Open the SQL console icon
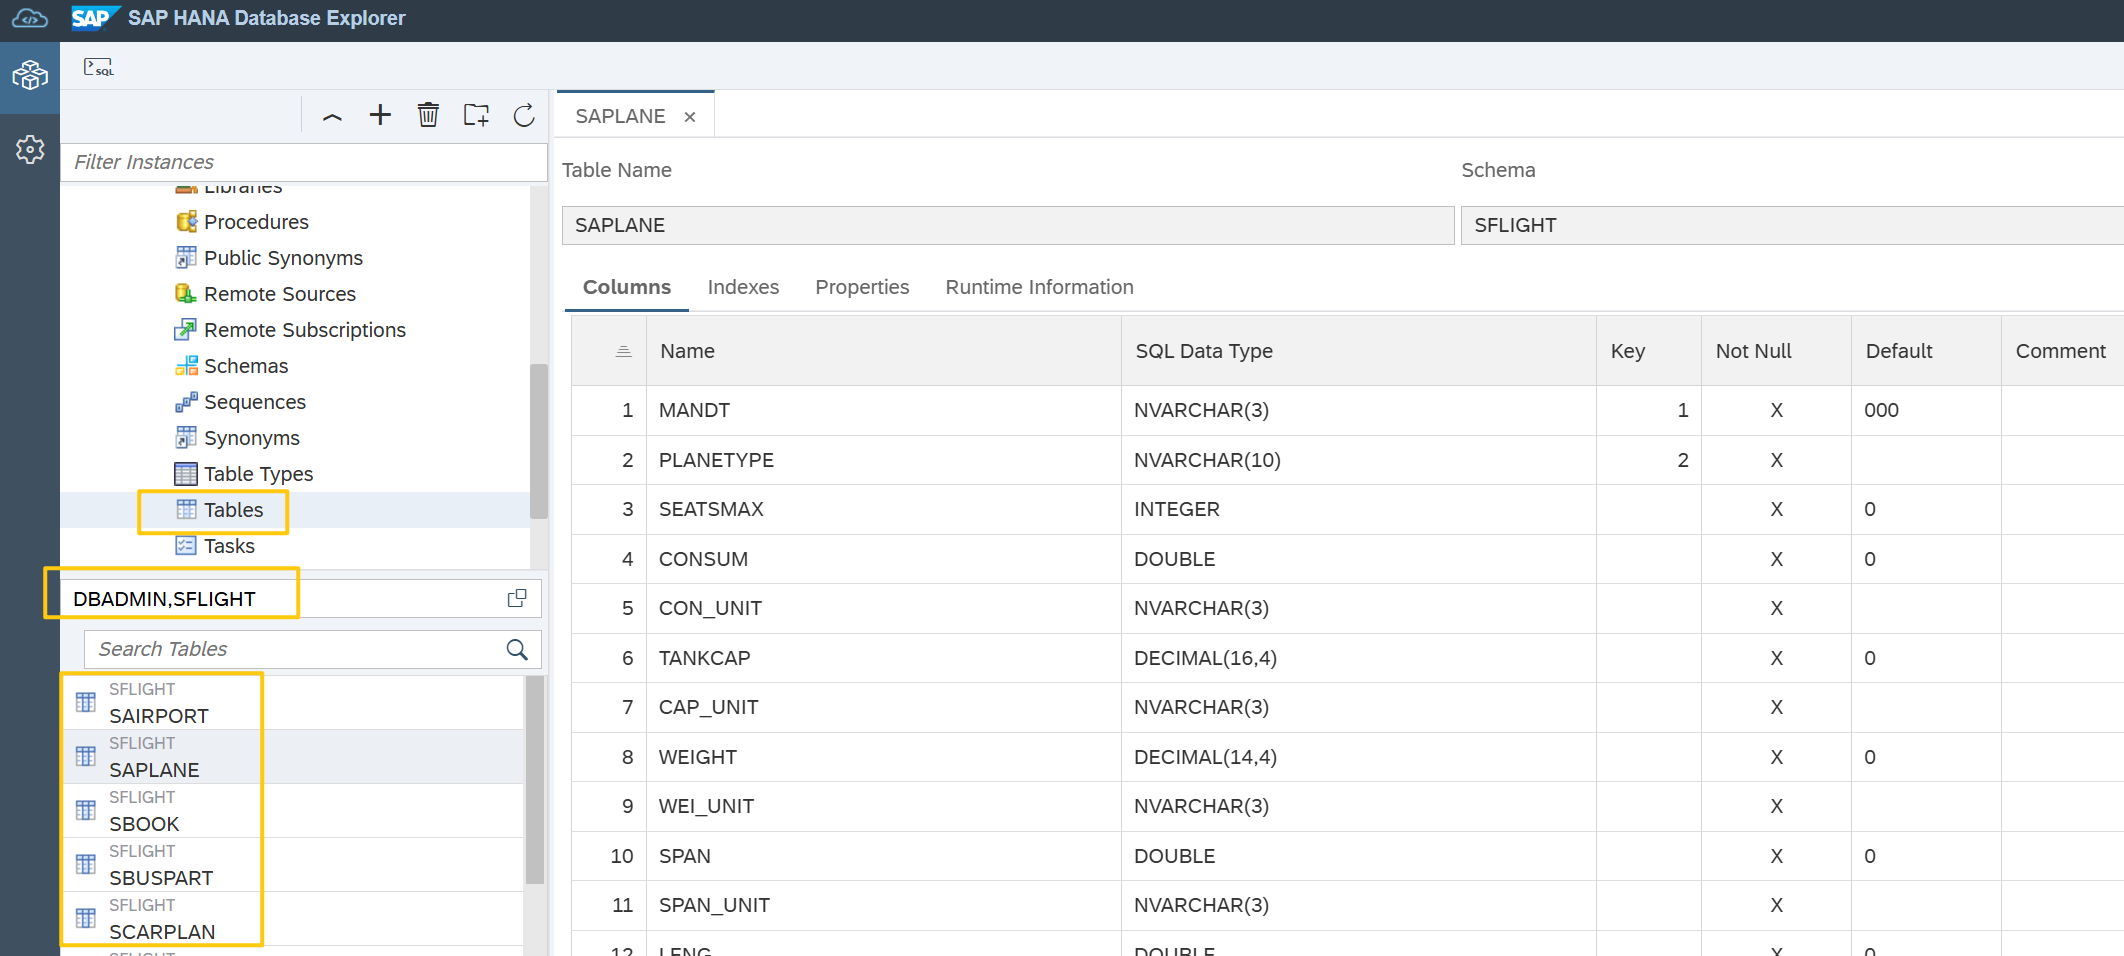The image size is (2124, 956). coord(98,67)
